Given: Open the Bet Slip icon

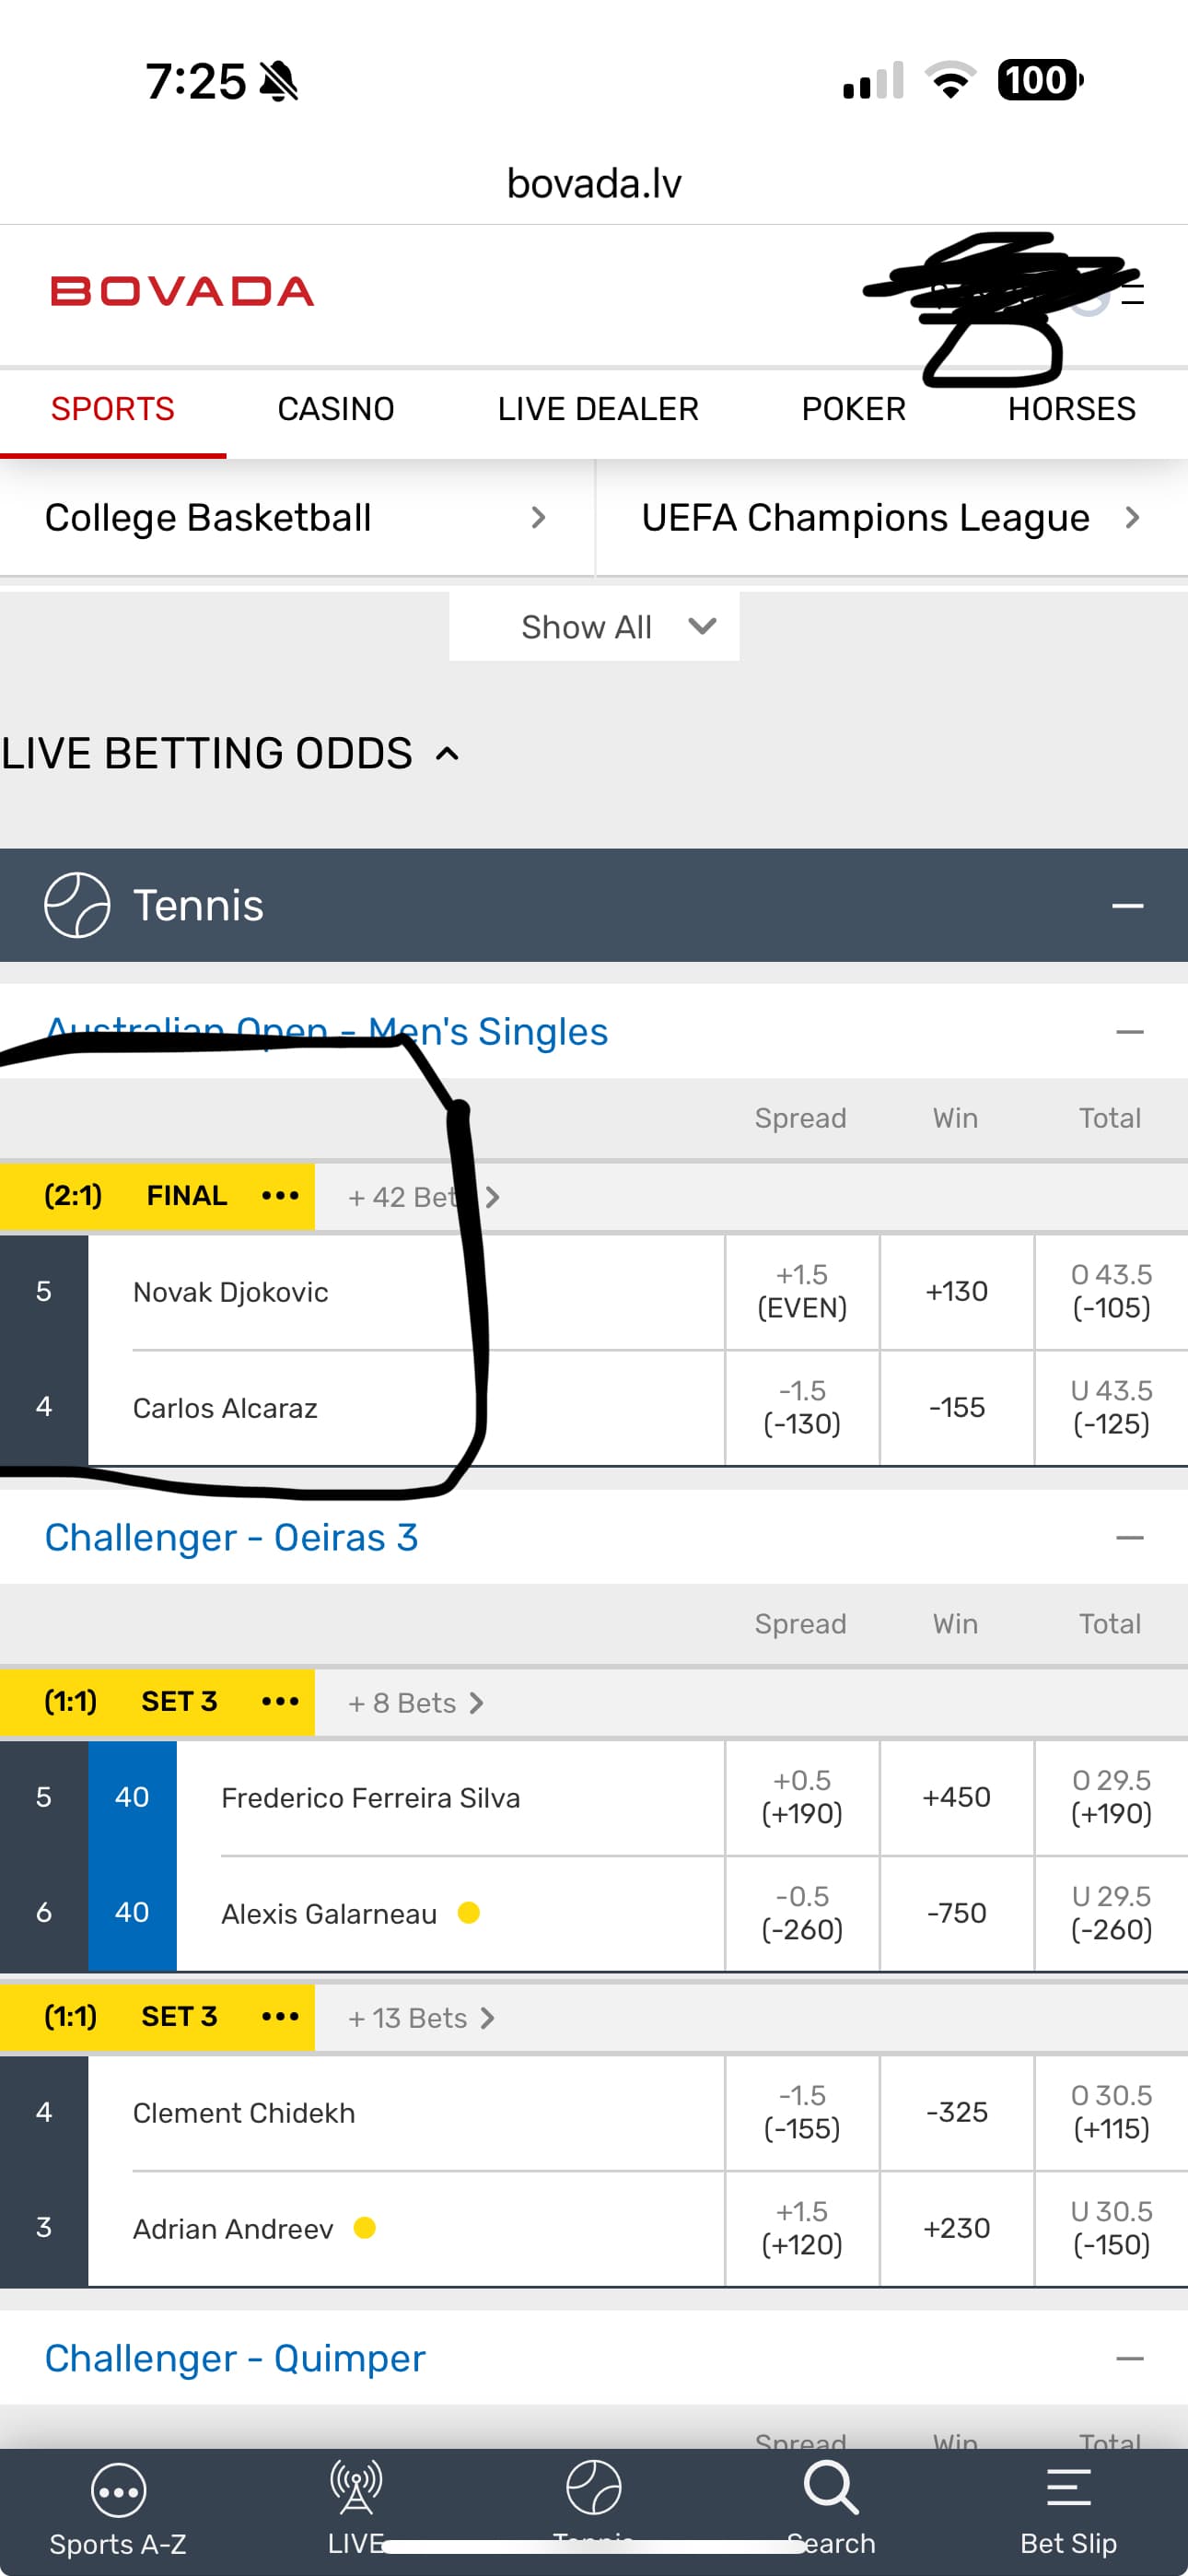Looking at the screenshot, I should (x=1068, y=2488).
